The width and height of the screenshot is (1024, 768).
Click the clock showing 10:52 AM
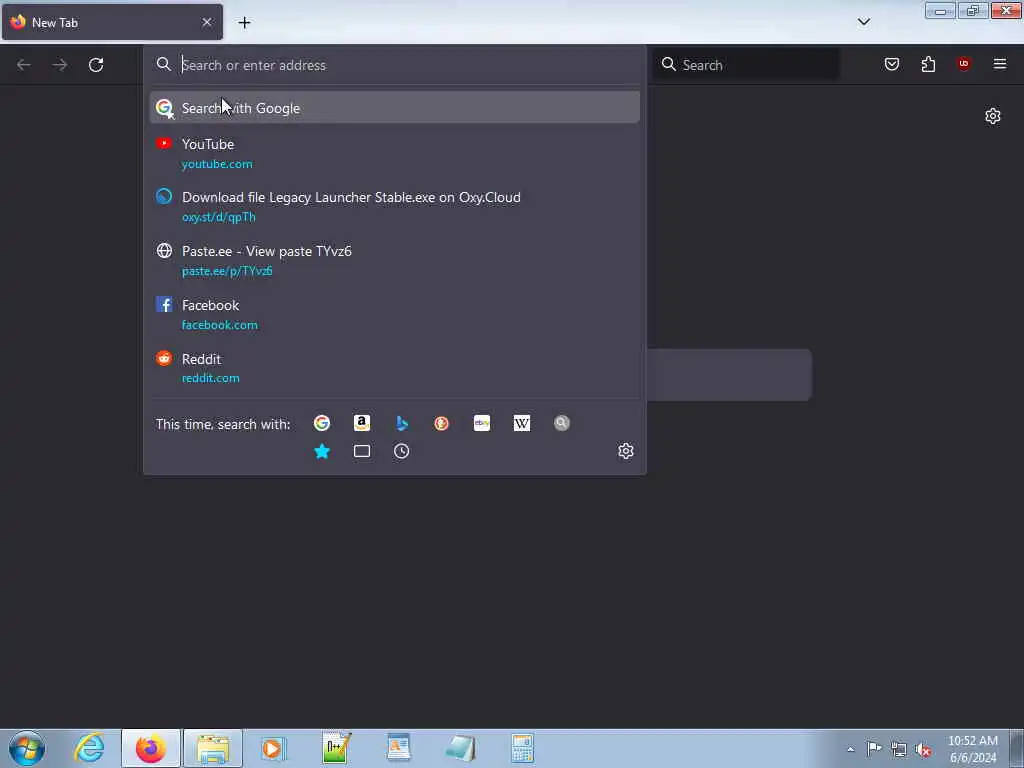point(973,749)
